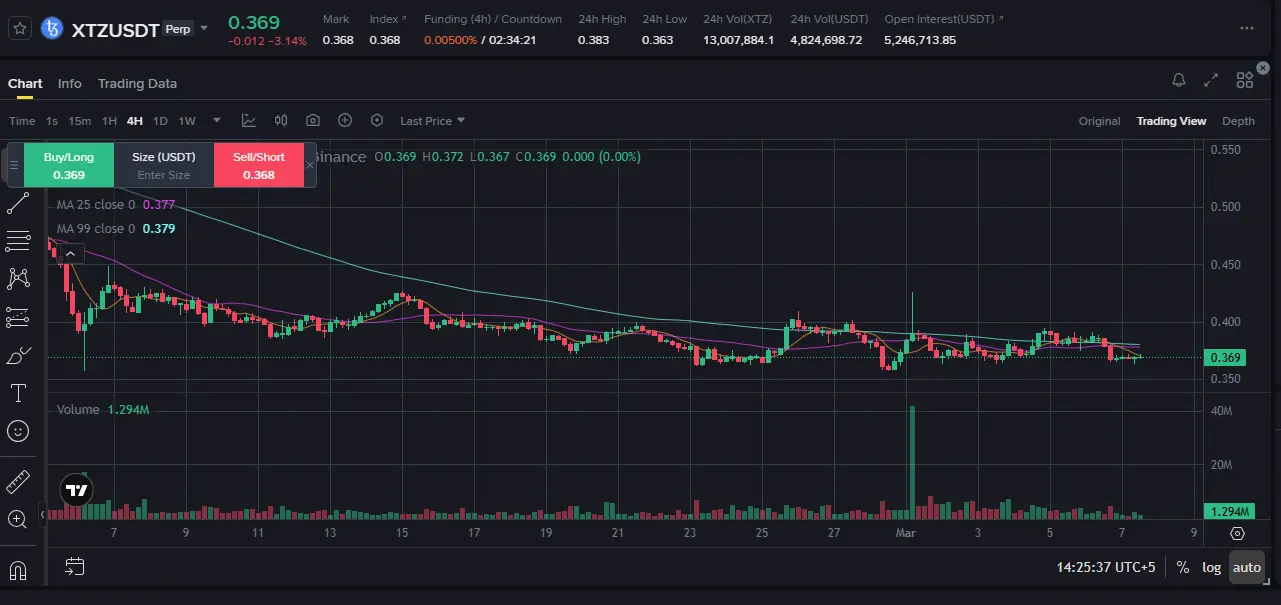Viewport: 1281px width, 605px height.
Task: Open the indicators line-chart icon
Action: click(249, 120)
